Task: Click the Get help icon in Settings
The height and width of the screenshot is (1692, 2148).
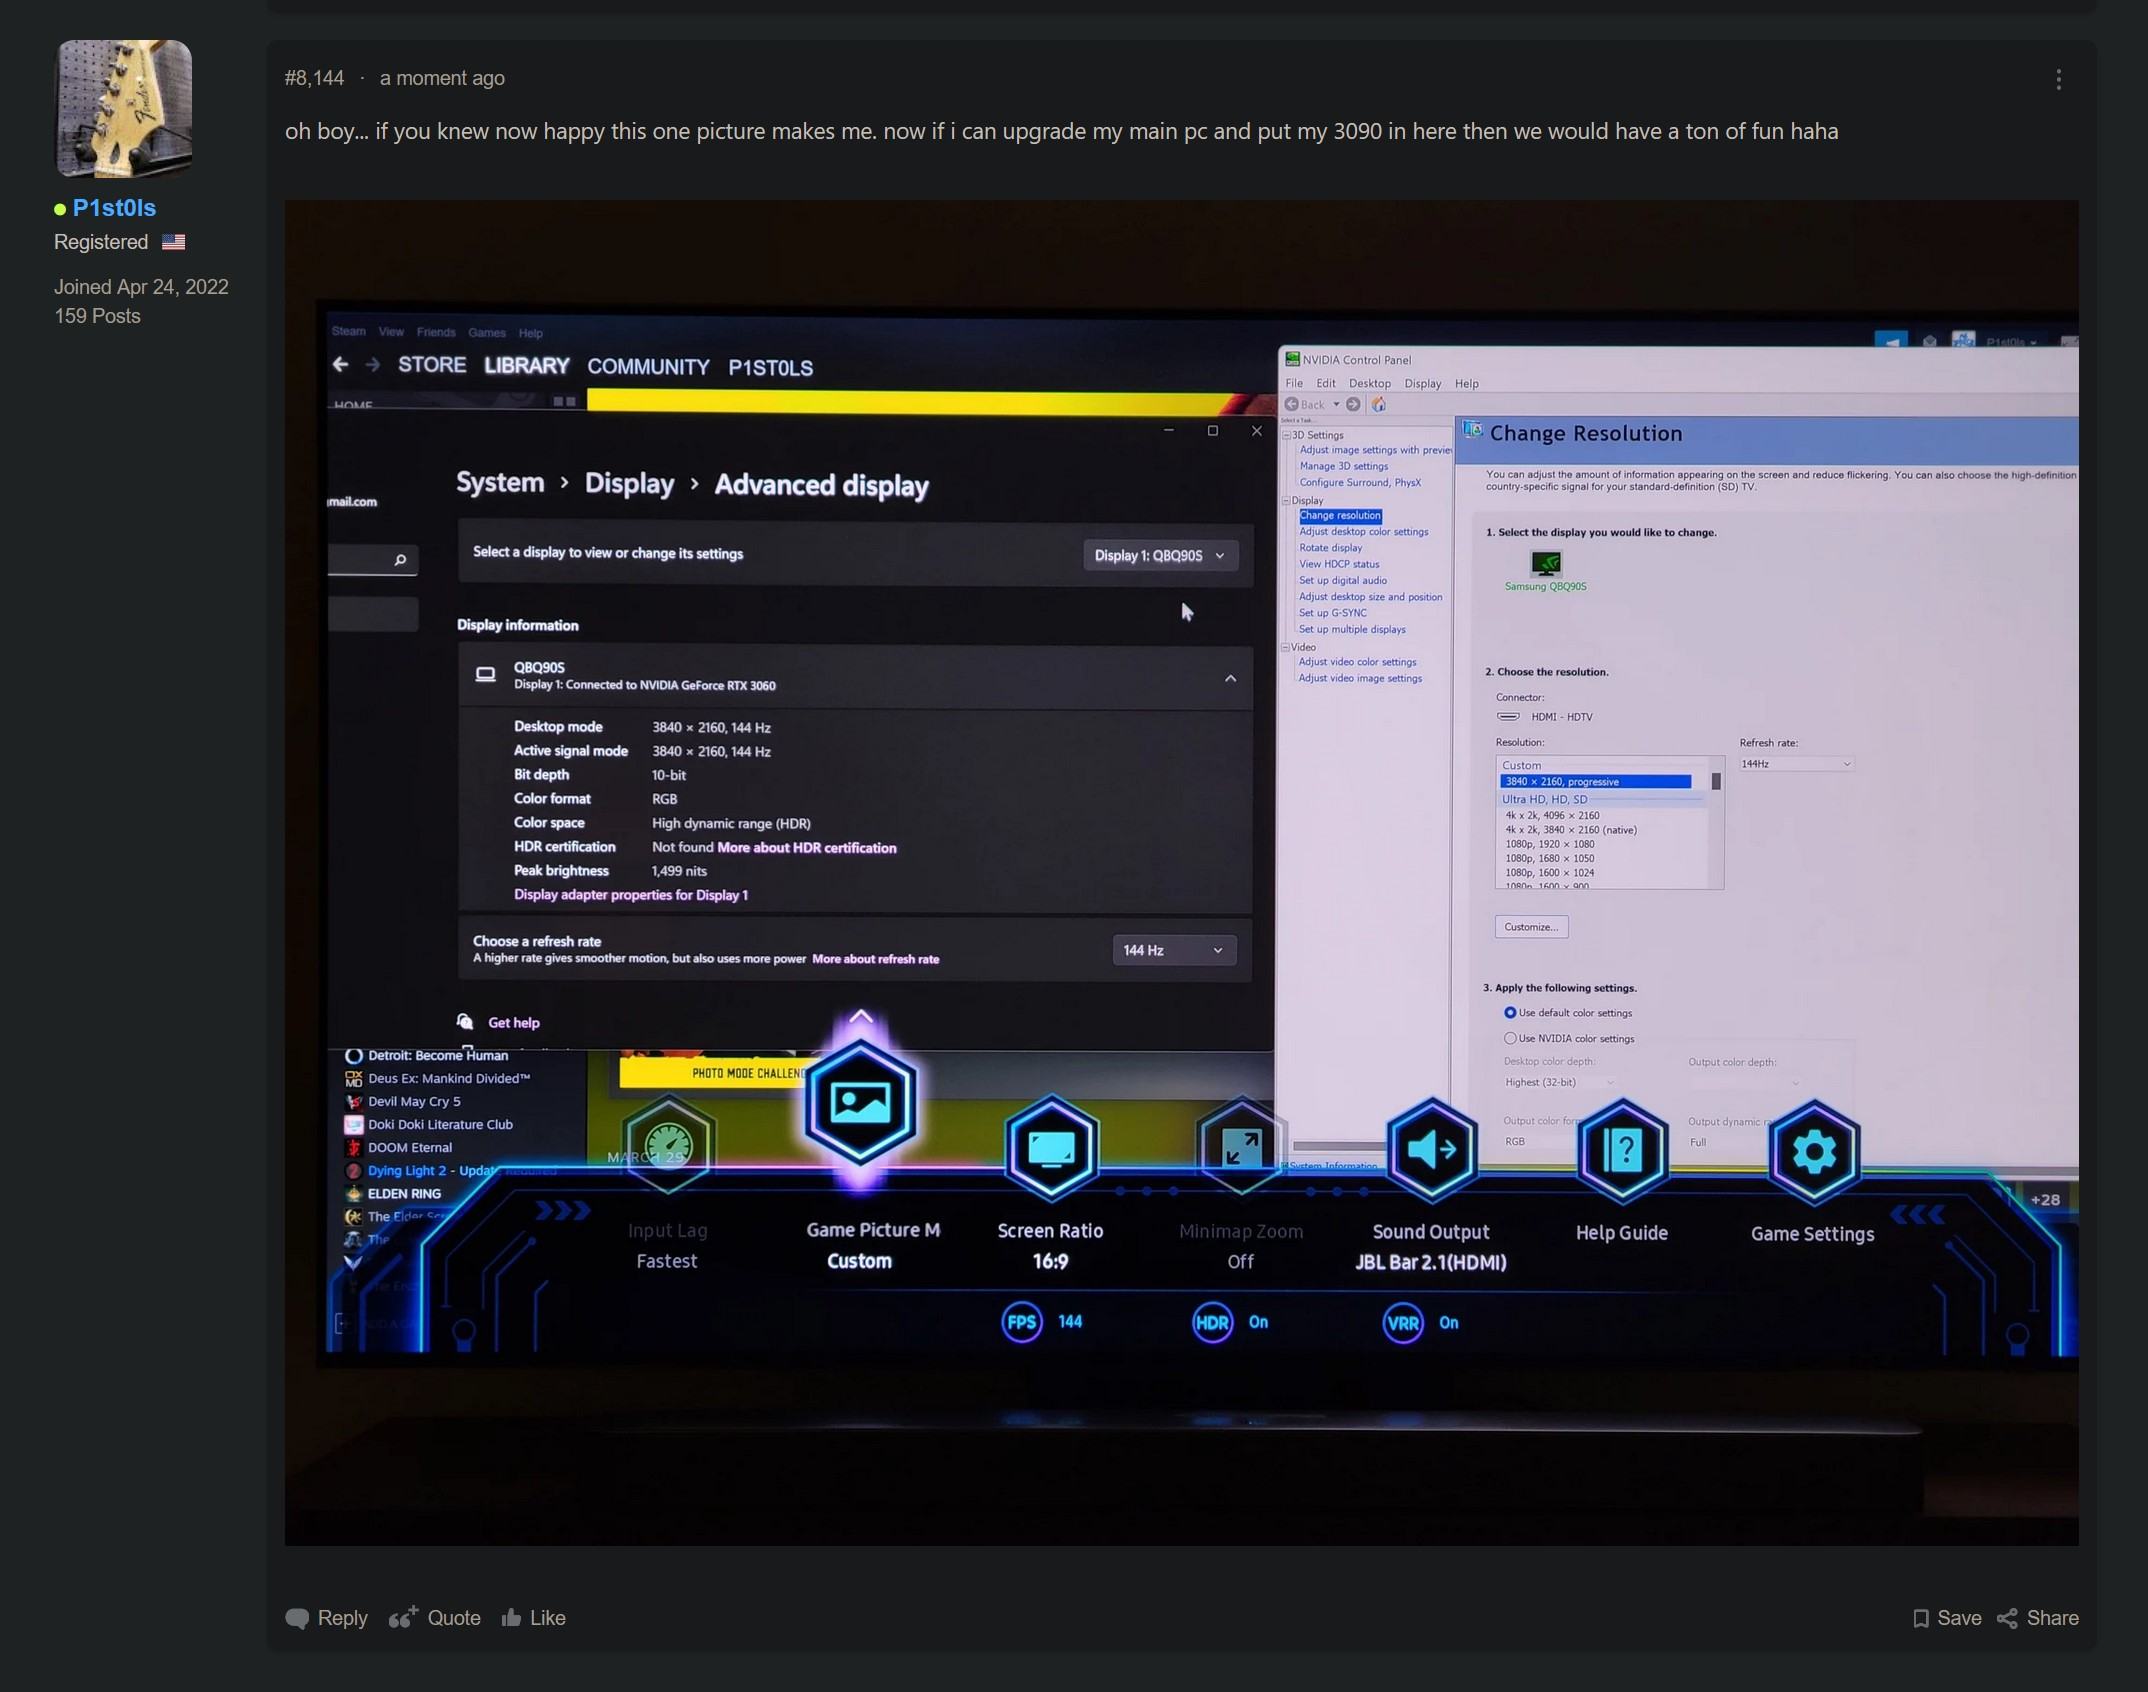Action: click(x=465, y=1021)
